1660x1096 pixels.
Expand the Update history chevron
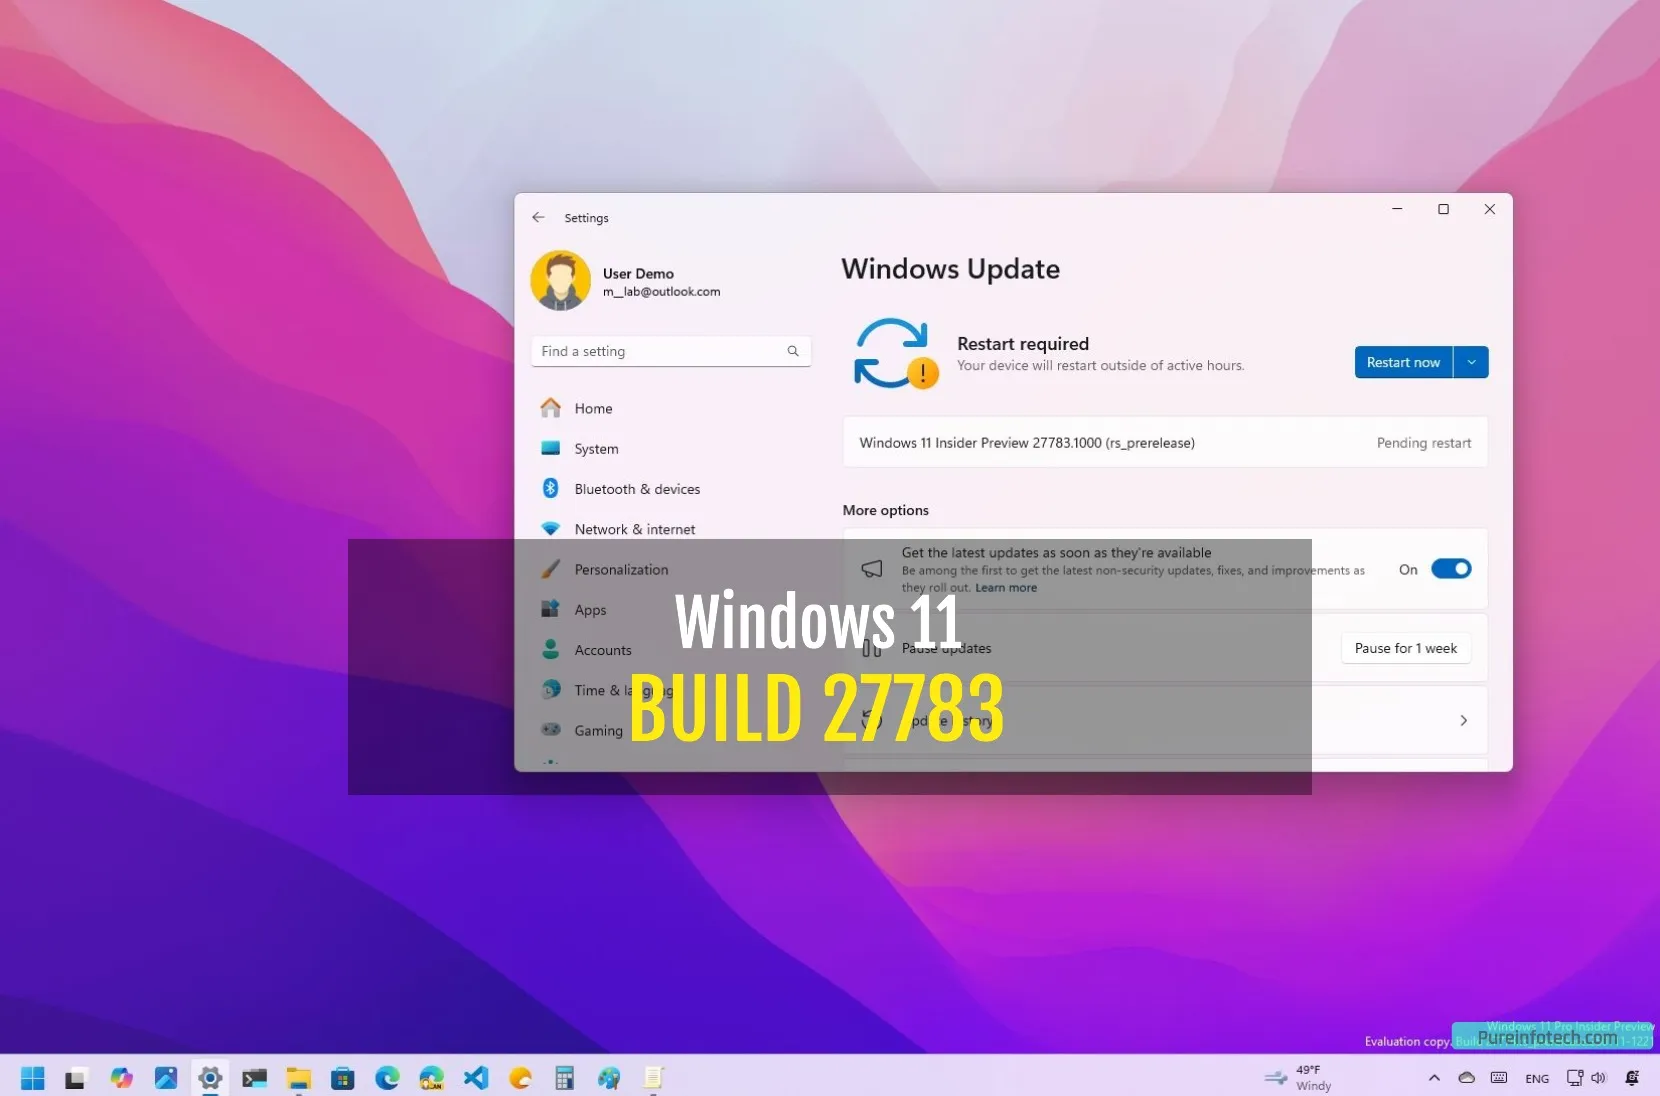tap(1463, 720)
